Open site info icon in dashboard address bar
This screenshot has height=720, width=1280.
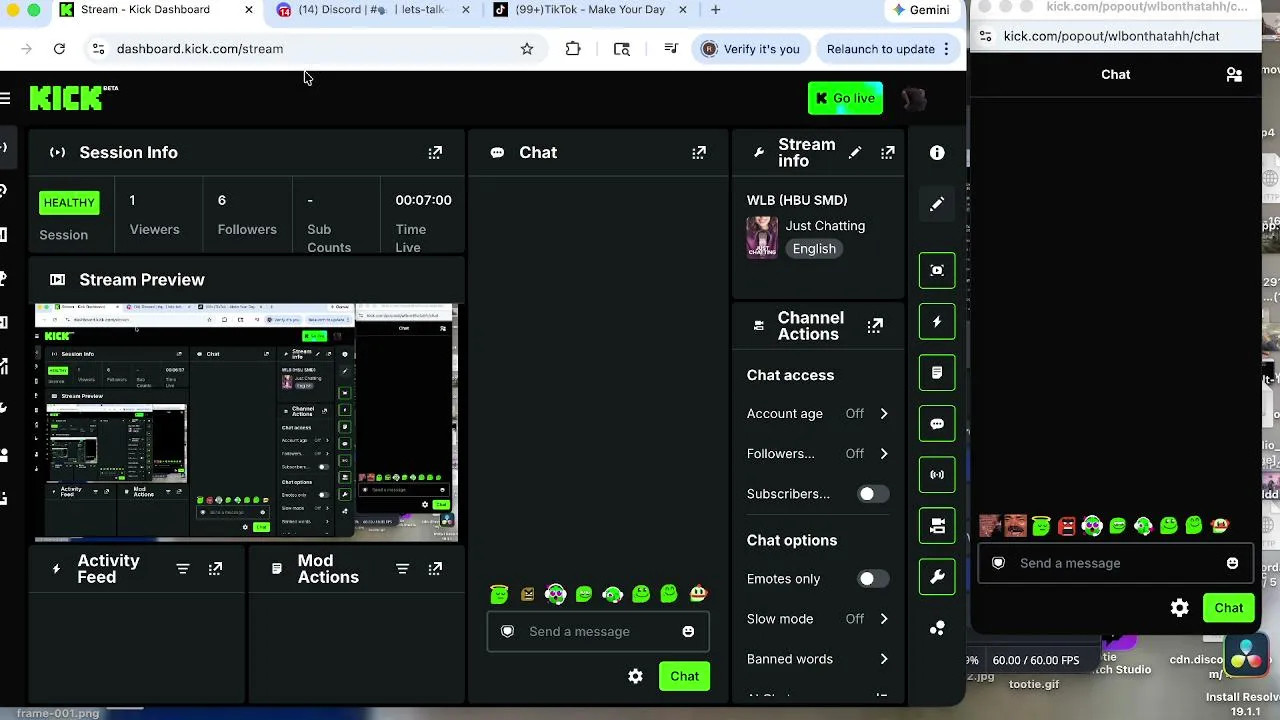click(x=98, y=49)
